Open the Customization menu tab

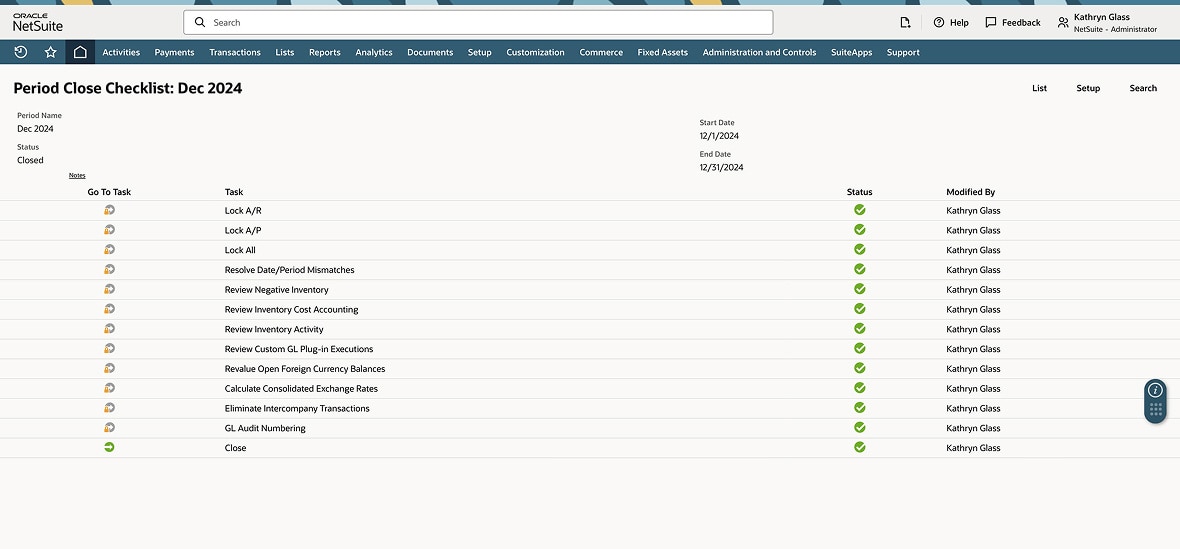[x=535, y=52]
